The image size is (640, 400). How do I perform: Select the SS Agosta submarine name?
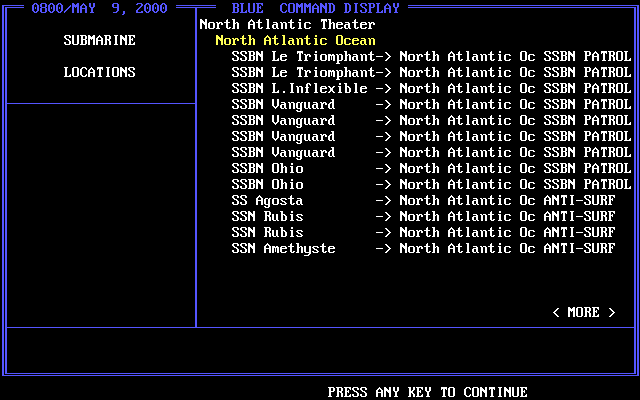pyautogui.click(x=267, y=200)
